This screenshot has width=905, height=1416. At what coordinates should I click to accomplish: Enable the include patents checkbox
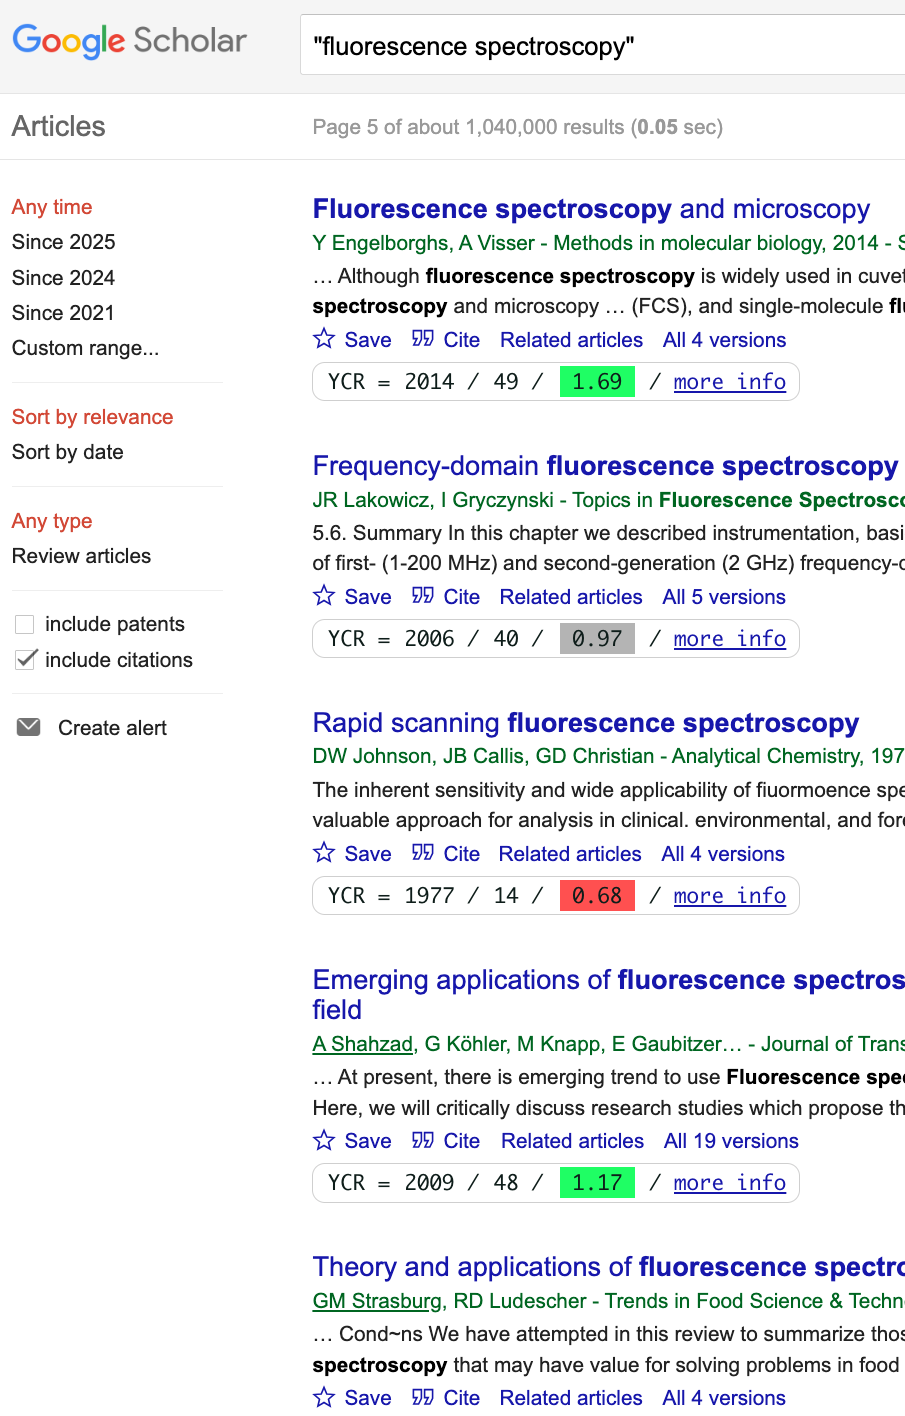[x=25, y=624]
